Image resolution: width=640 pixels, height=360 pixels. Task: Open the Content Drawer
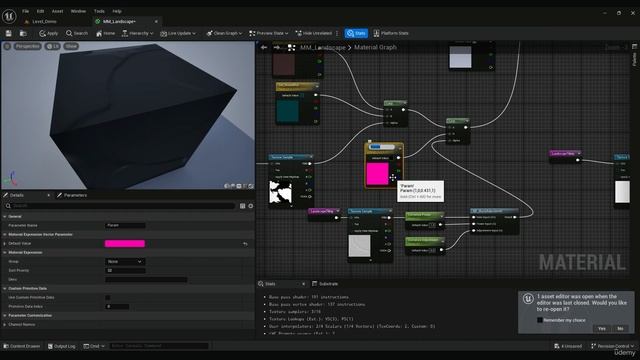(x=22, y=346)
